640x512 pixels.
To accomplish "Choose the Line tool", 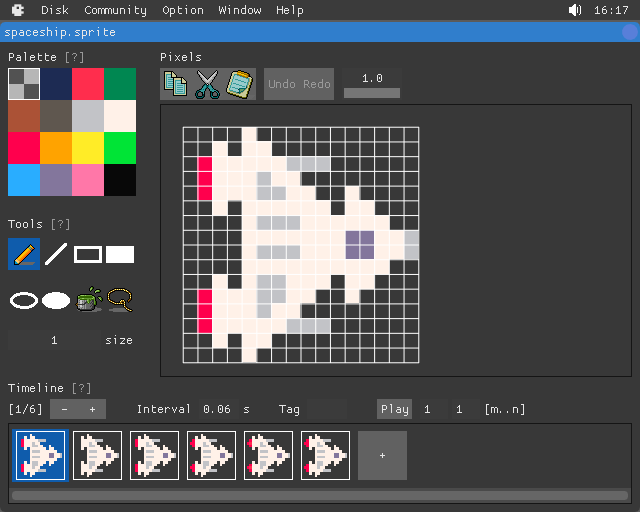I will [x=56, y=254].
